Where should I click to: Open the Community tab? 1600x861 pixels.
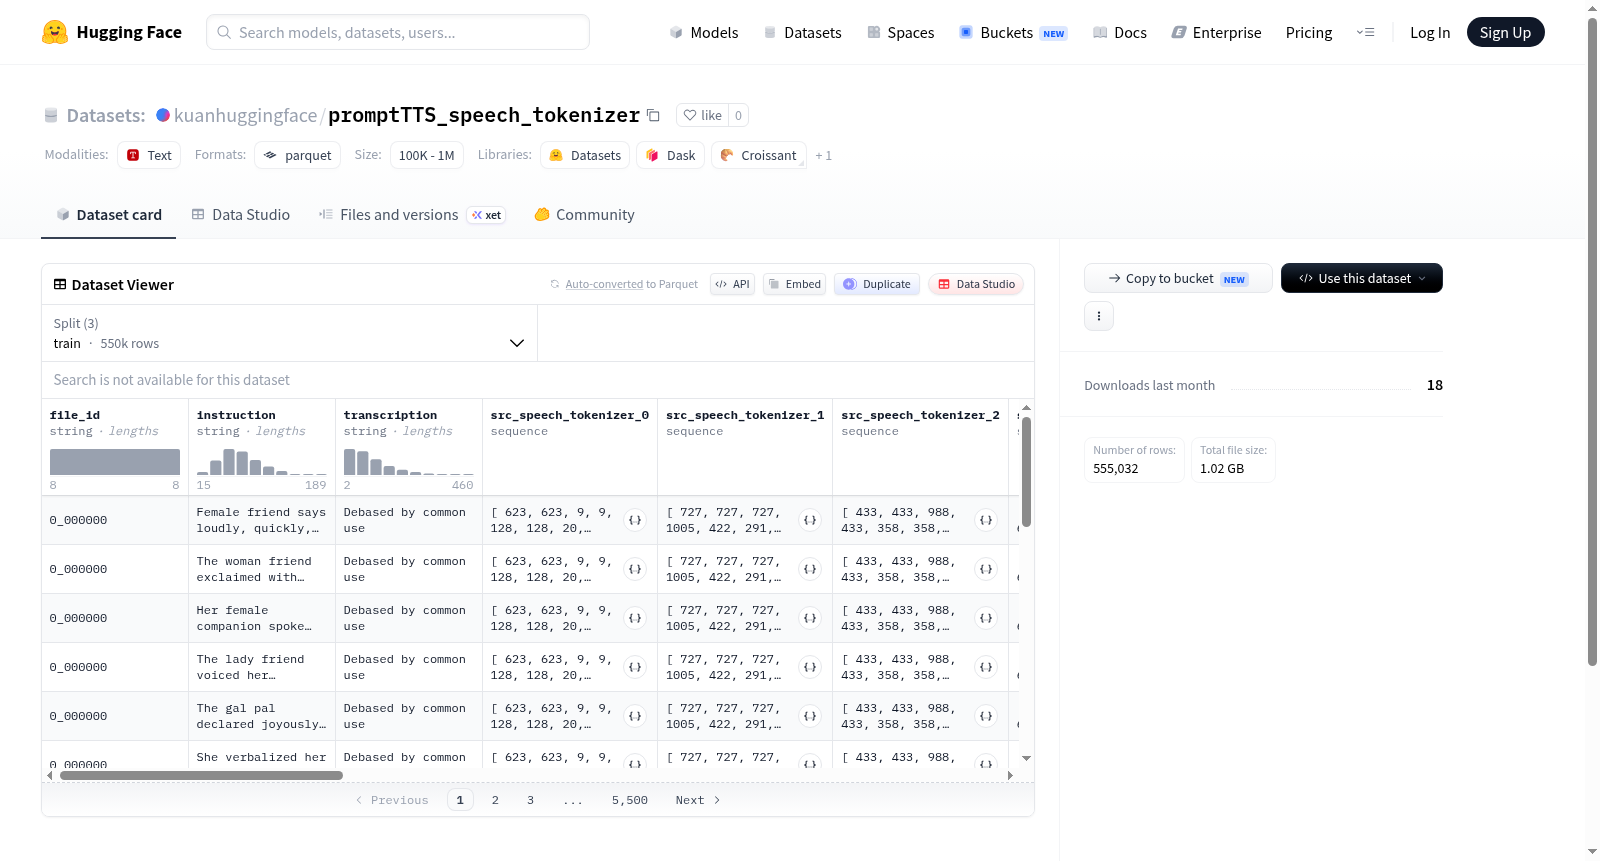[584, 214]
